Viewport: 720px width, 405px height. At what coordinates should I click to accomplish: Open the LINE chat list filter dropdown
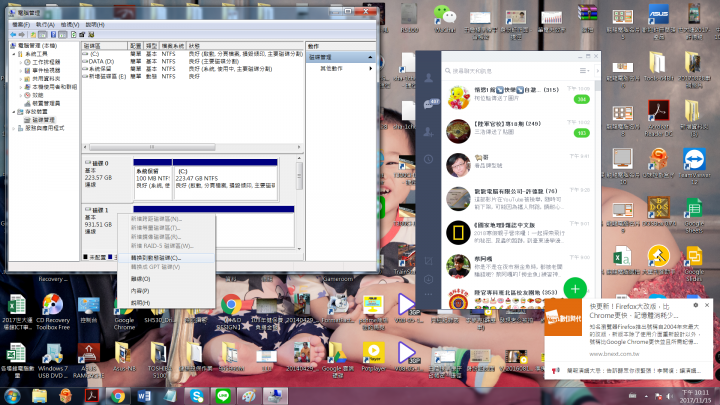click(x=584, y=71)
